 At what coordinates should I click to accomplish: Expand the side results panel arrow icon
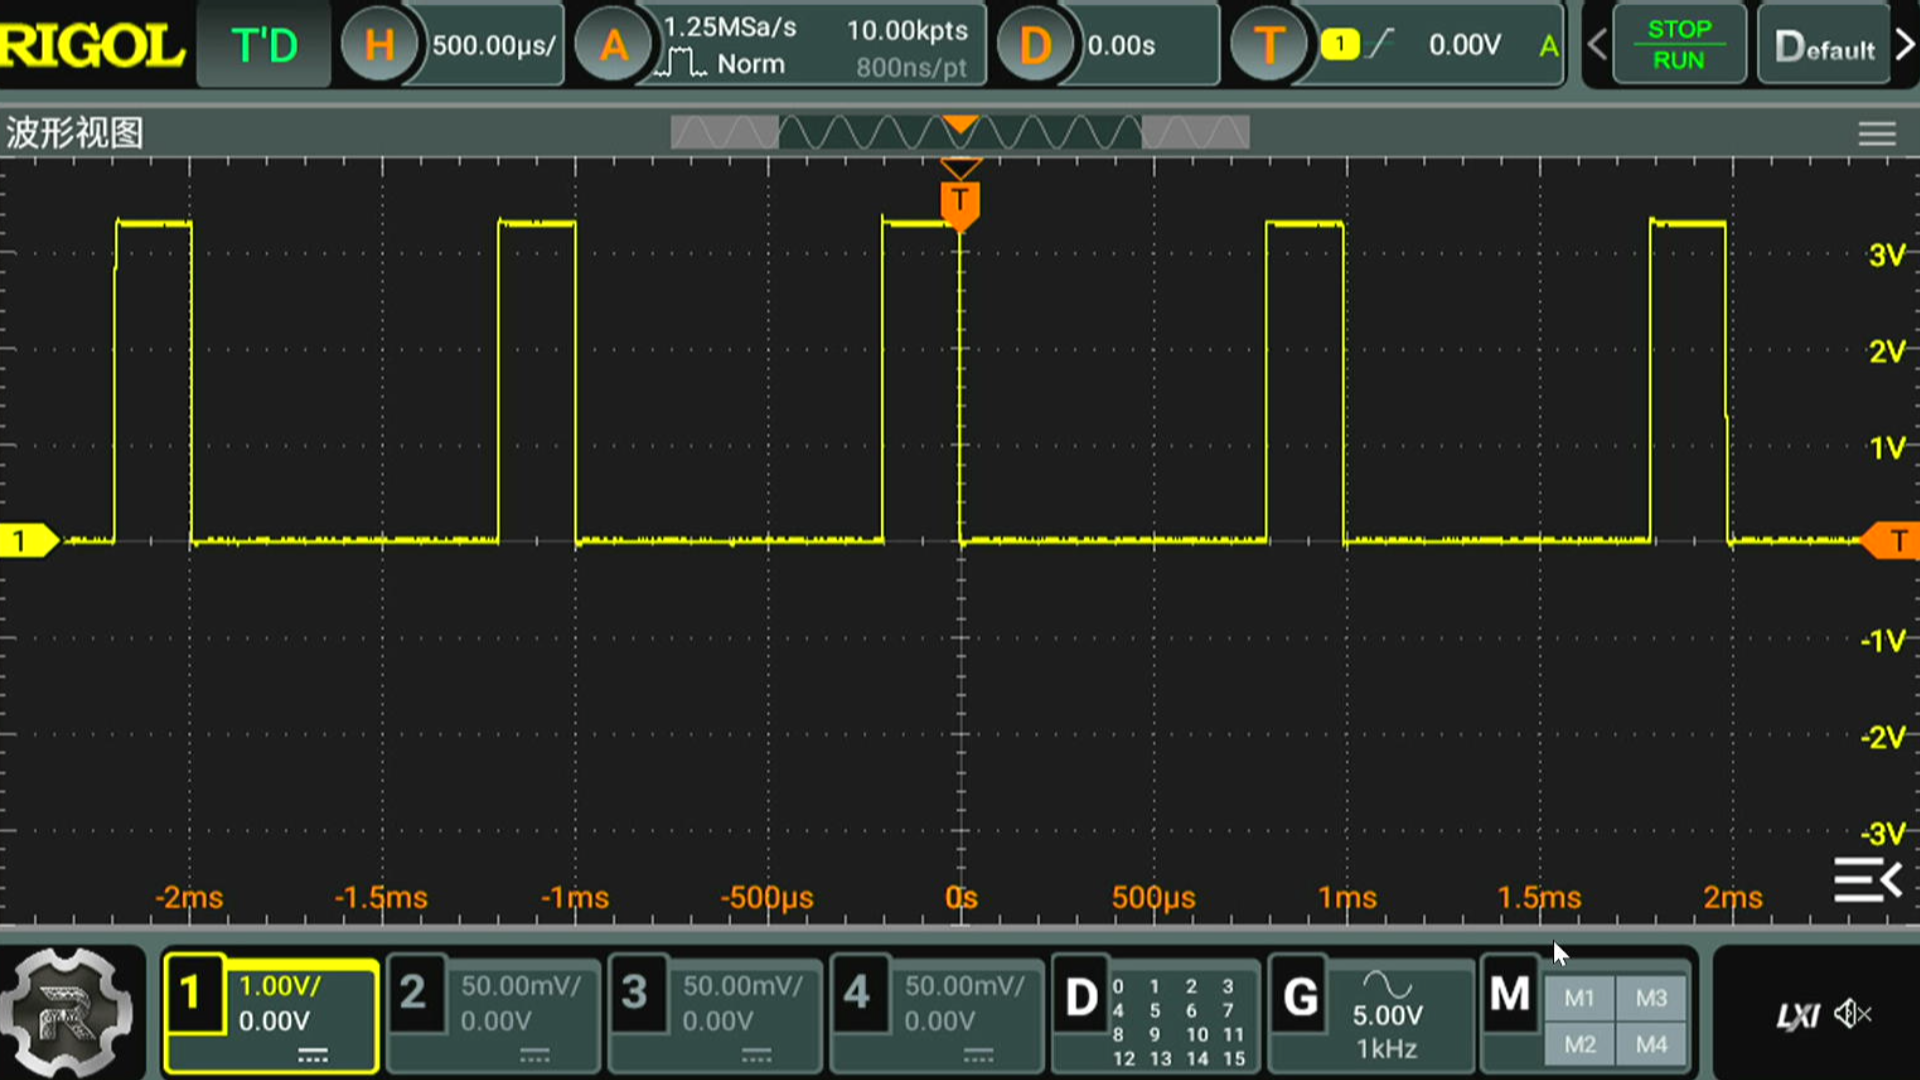point(1867,880)
